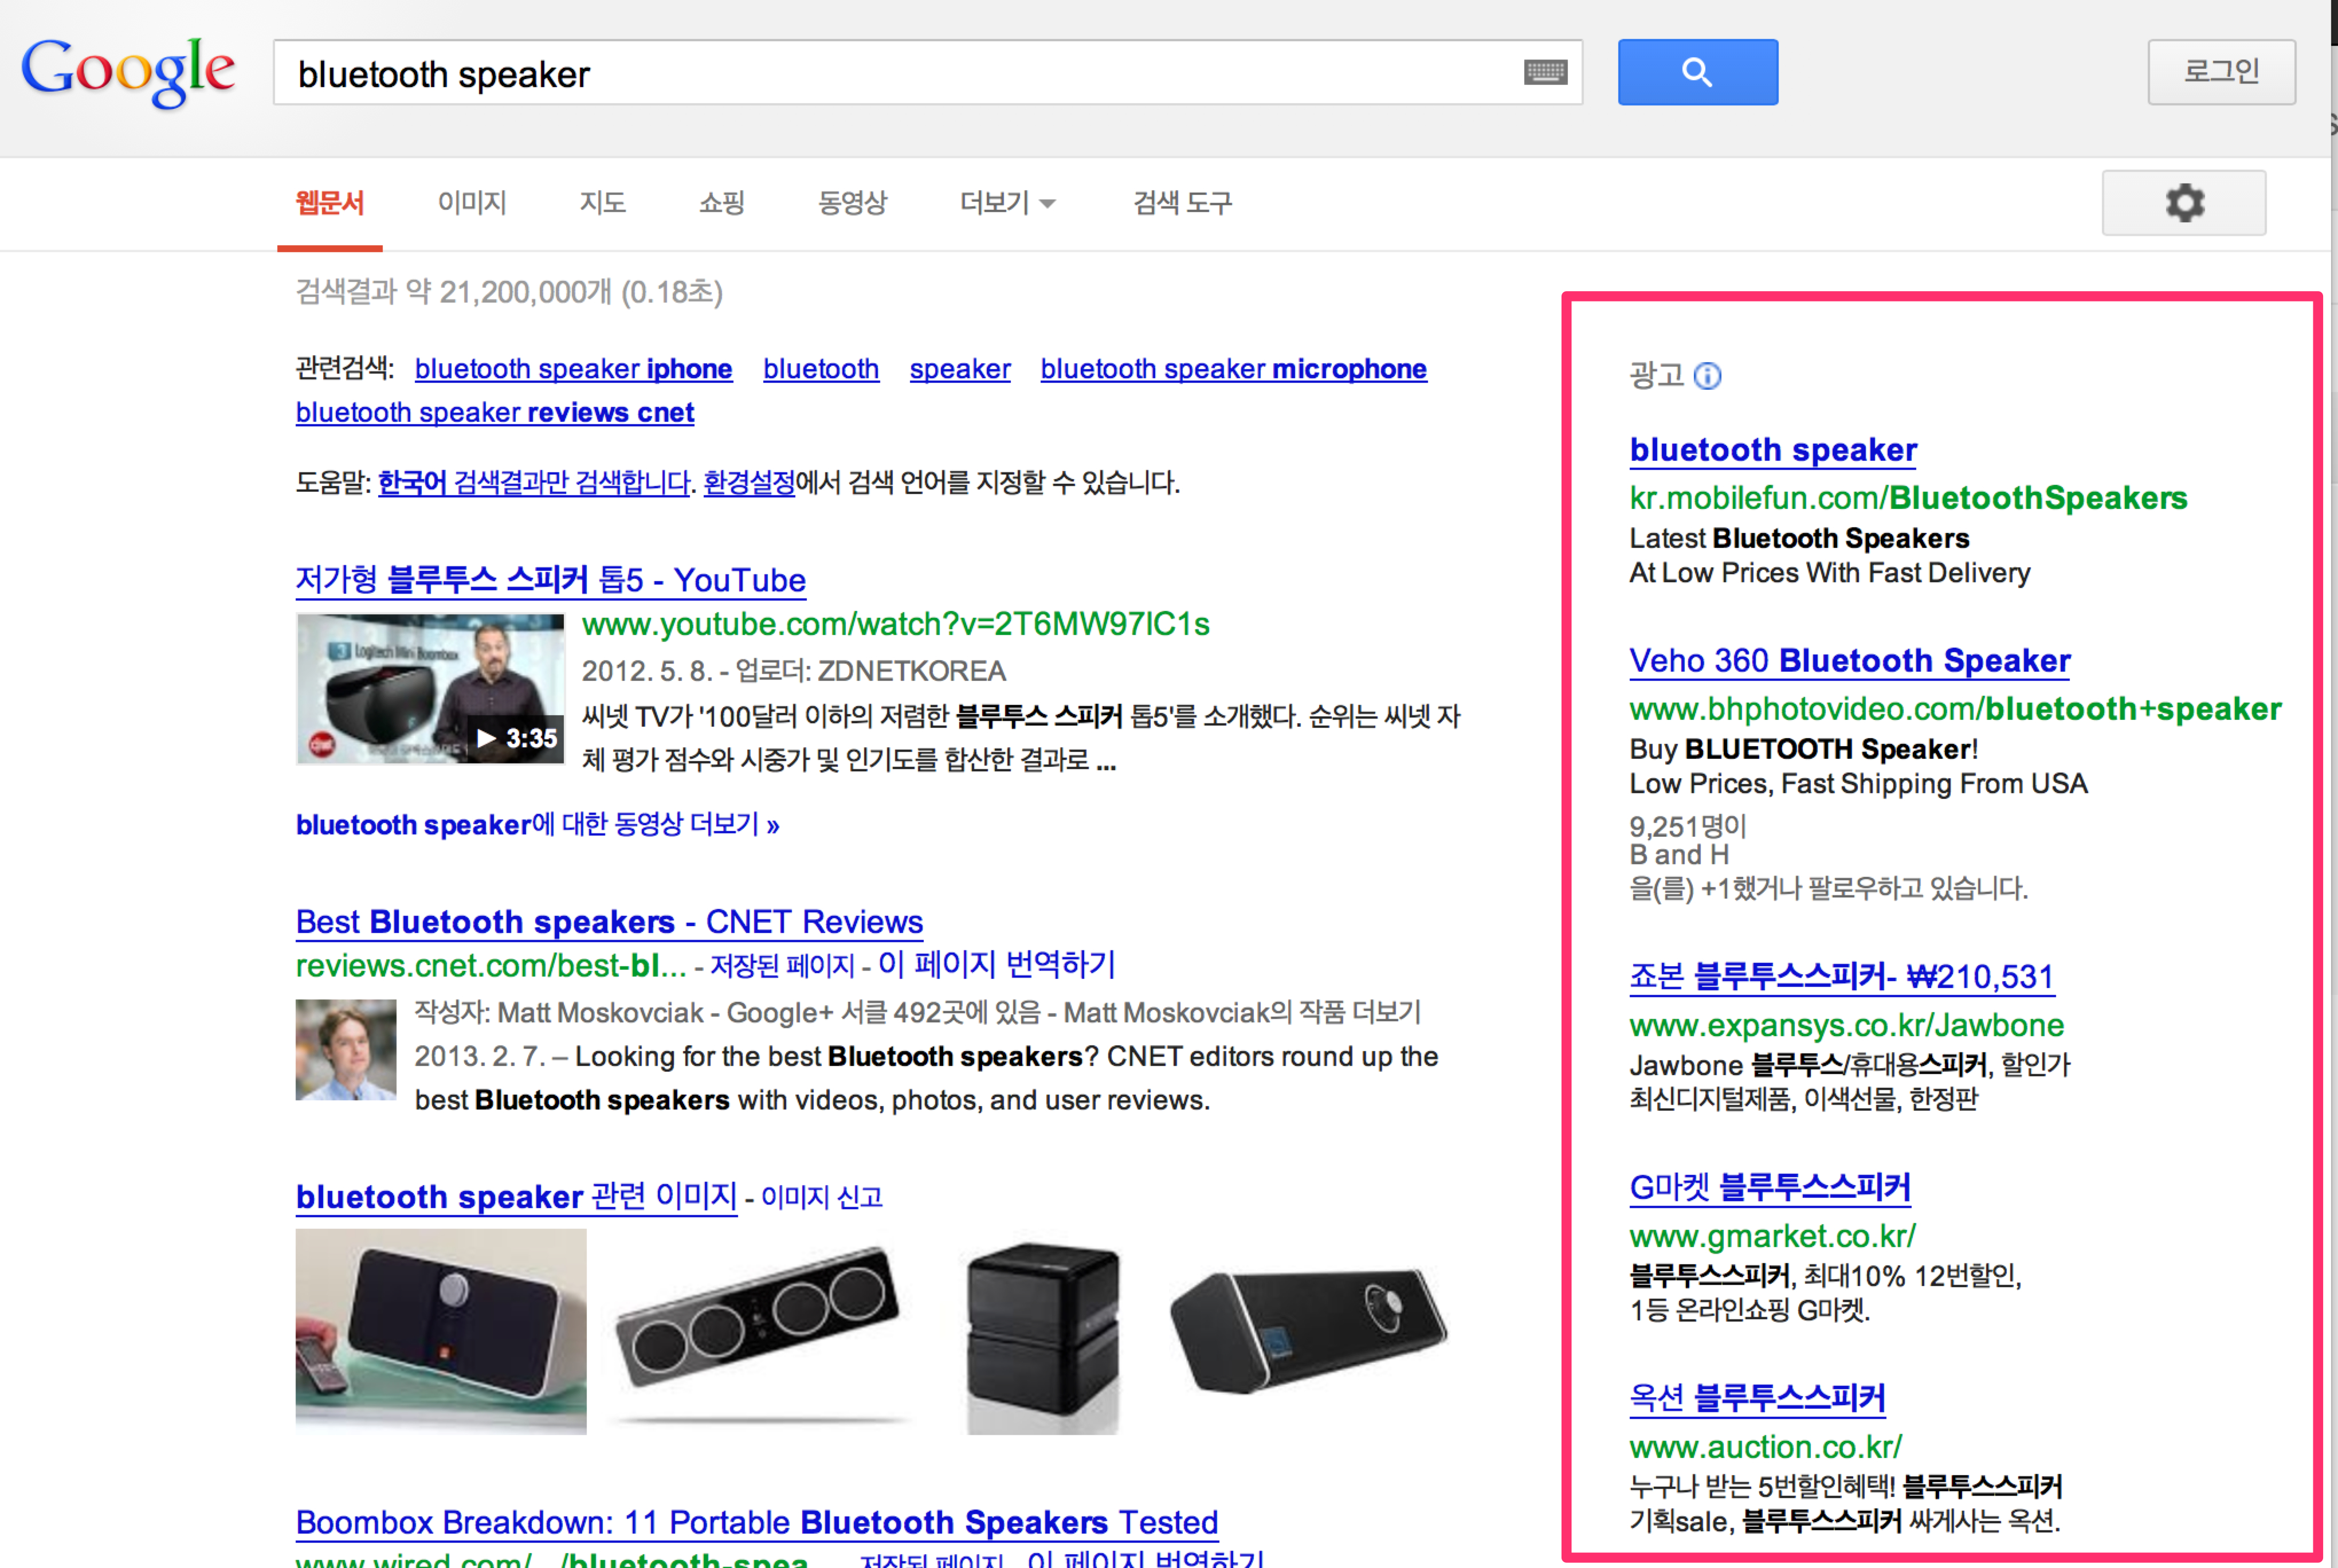The width and height of the screenshot is (2338, 1568).
Task: Click the 로그인 button
Action: click(2221, 72)
